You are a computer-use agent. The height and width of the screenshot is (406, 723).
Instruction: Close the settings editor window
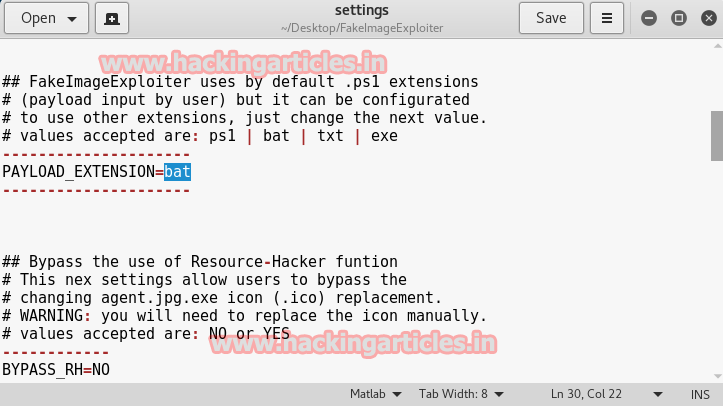coord(706,18)
